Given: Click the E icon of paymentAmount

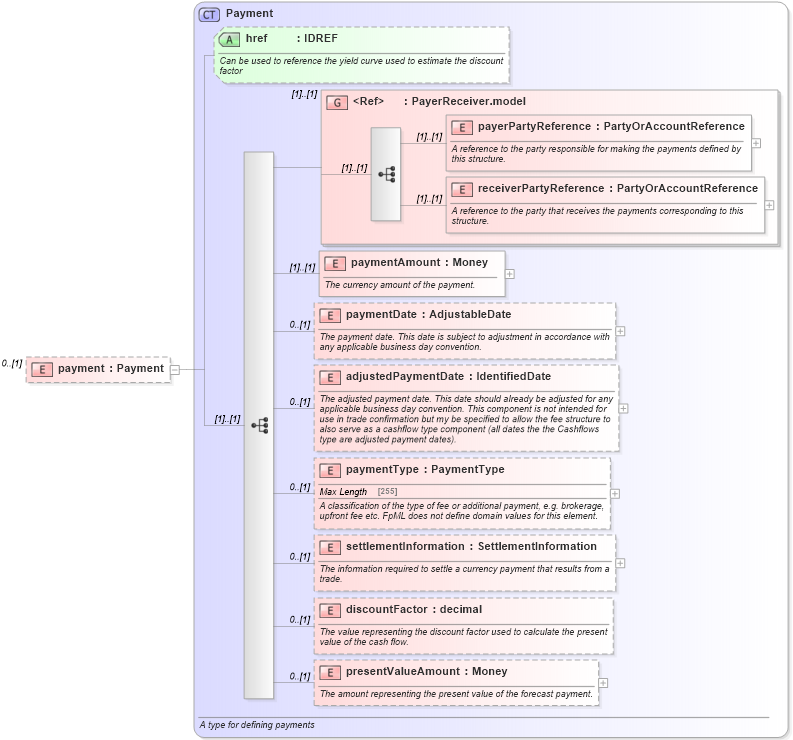Looking at the screenshot, I should click(335, 264).
